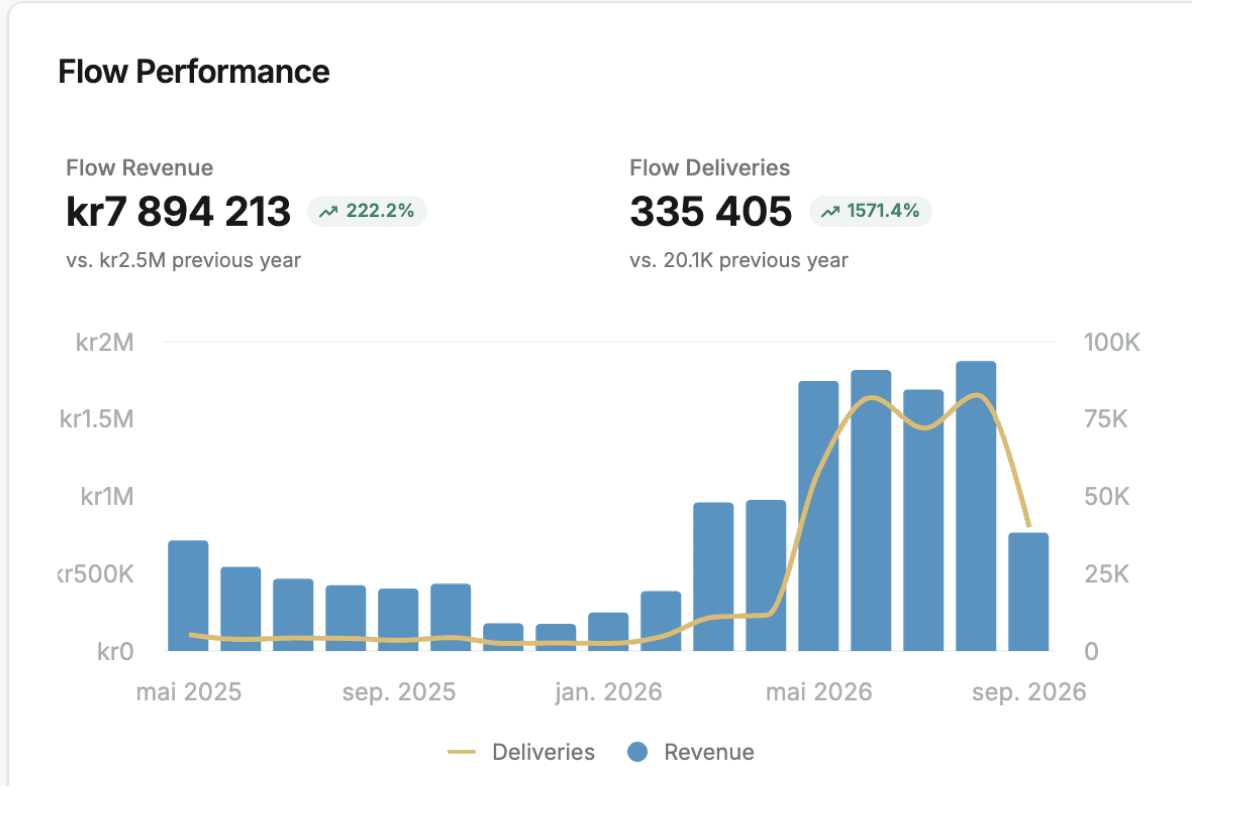Click the 25K right axis label
The height and width of the screenshot is (820, 1234).
click(1106, 574)
